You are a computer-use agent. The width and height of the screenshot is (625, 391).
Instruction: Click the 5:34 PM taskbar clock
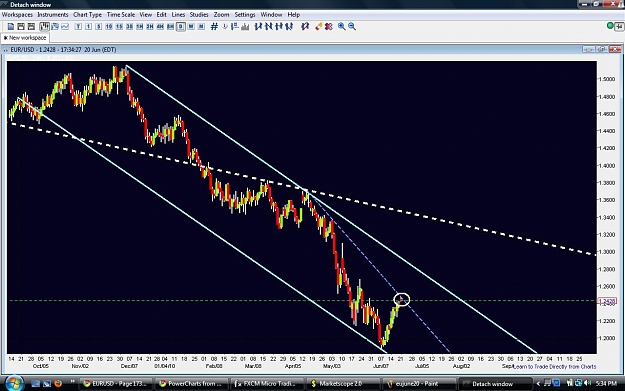click(x=606, y=383)
